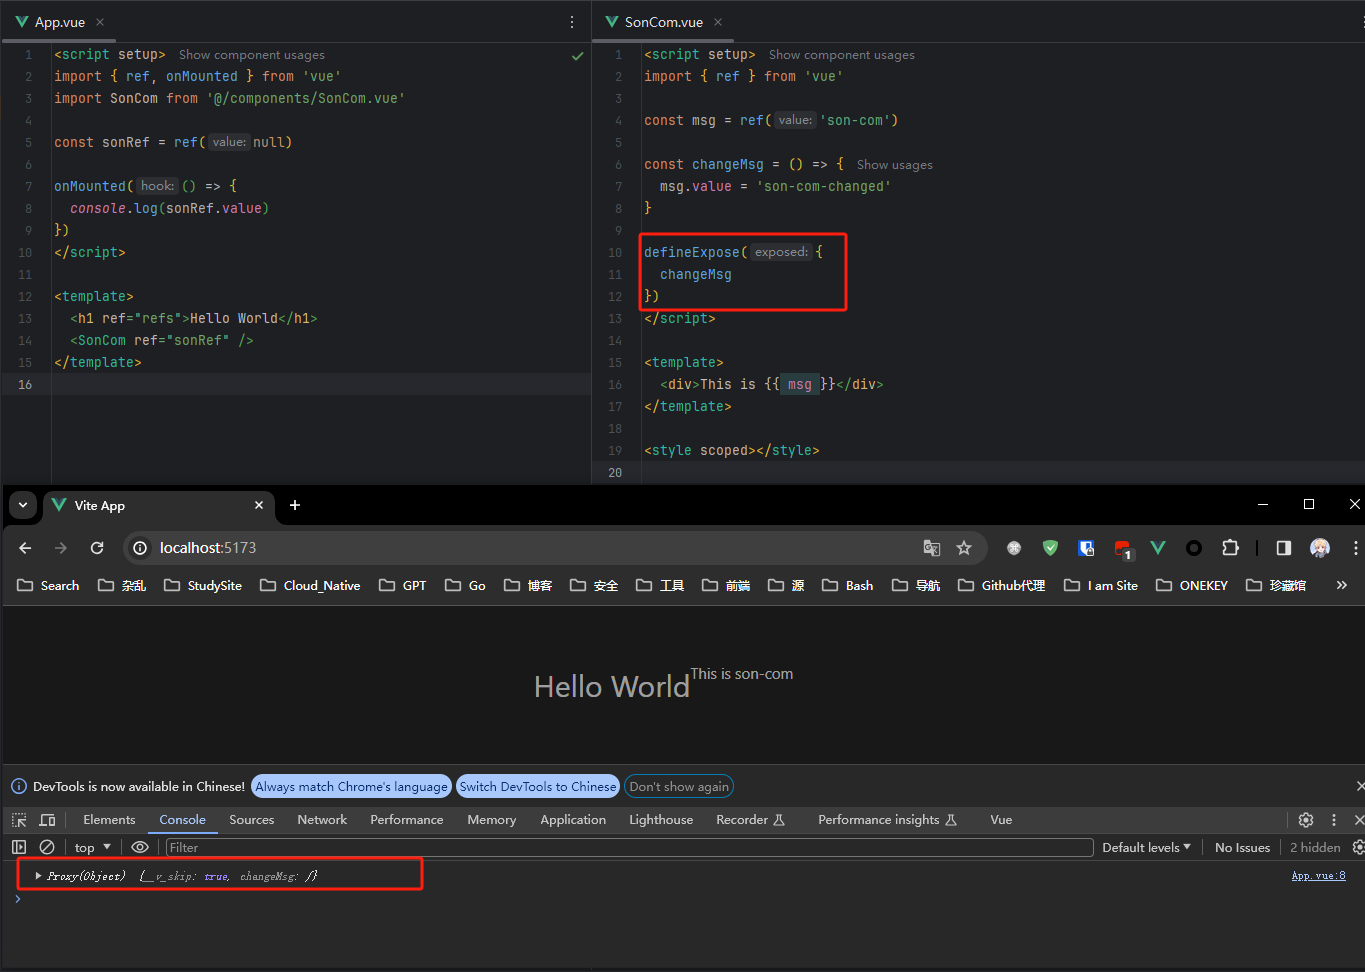Open the DevTools customize three-dot menu
1365x972 pixels.
(x=1334, y=820)
